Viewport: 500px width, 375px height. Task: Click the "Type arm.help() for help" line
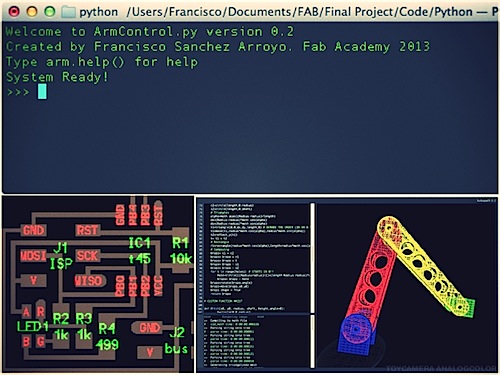coord(102,62)
